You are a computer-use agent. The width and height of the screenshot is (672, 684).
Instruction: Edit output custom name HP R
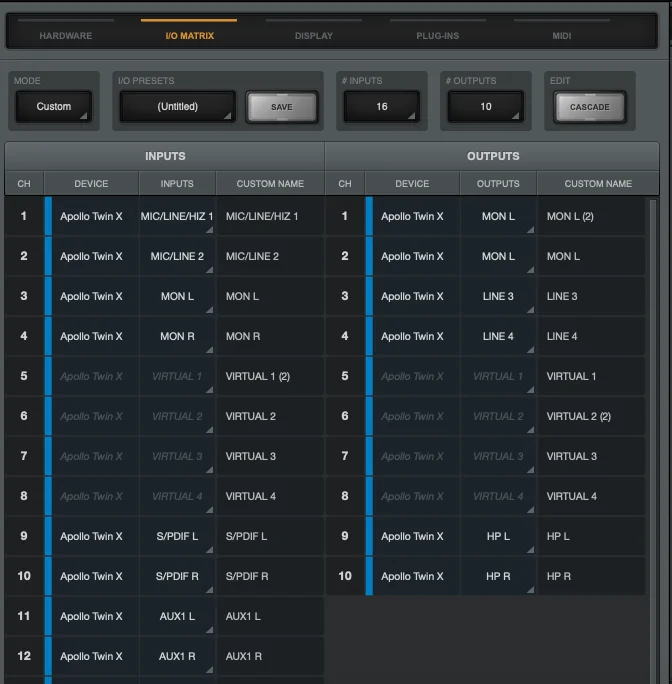click(592, 576)
